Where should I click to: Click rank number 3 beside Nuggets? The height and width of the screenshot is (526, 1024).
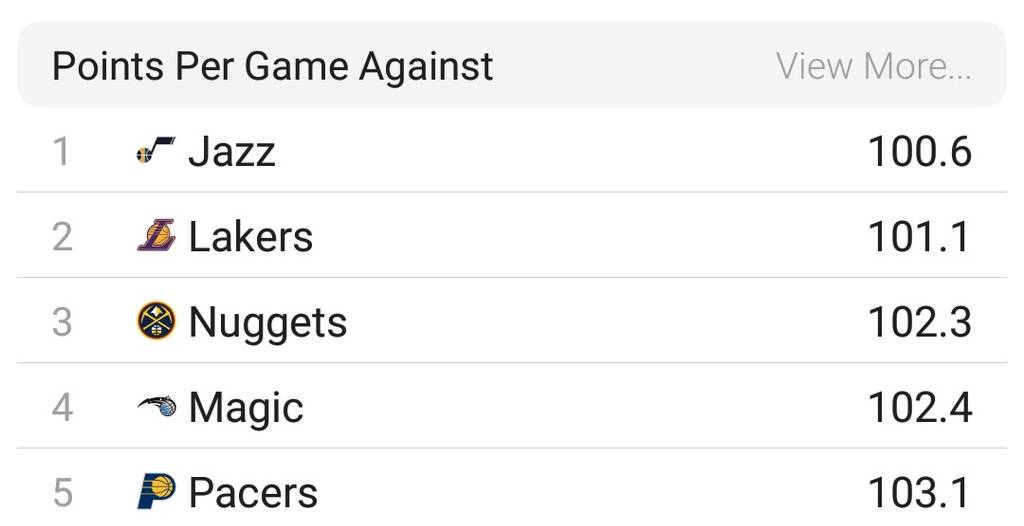coord(62,322)
